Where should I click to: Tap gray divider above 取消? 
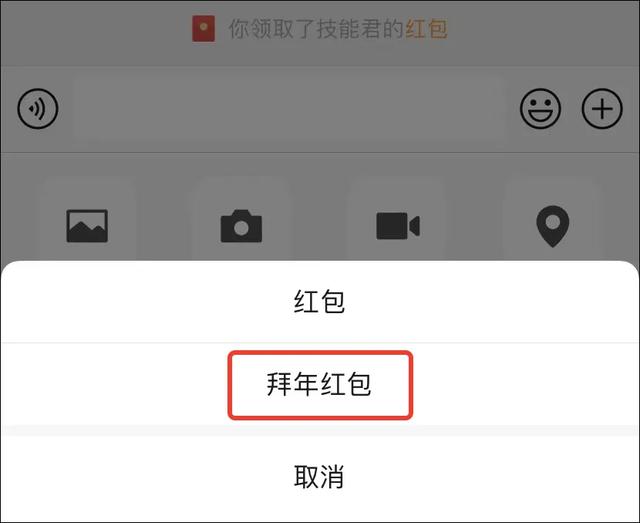(320, 431)
